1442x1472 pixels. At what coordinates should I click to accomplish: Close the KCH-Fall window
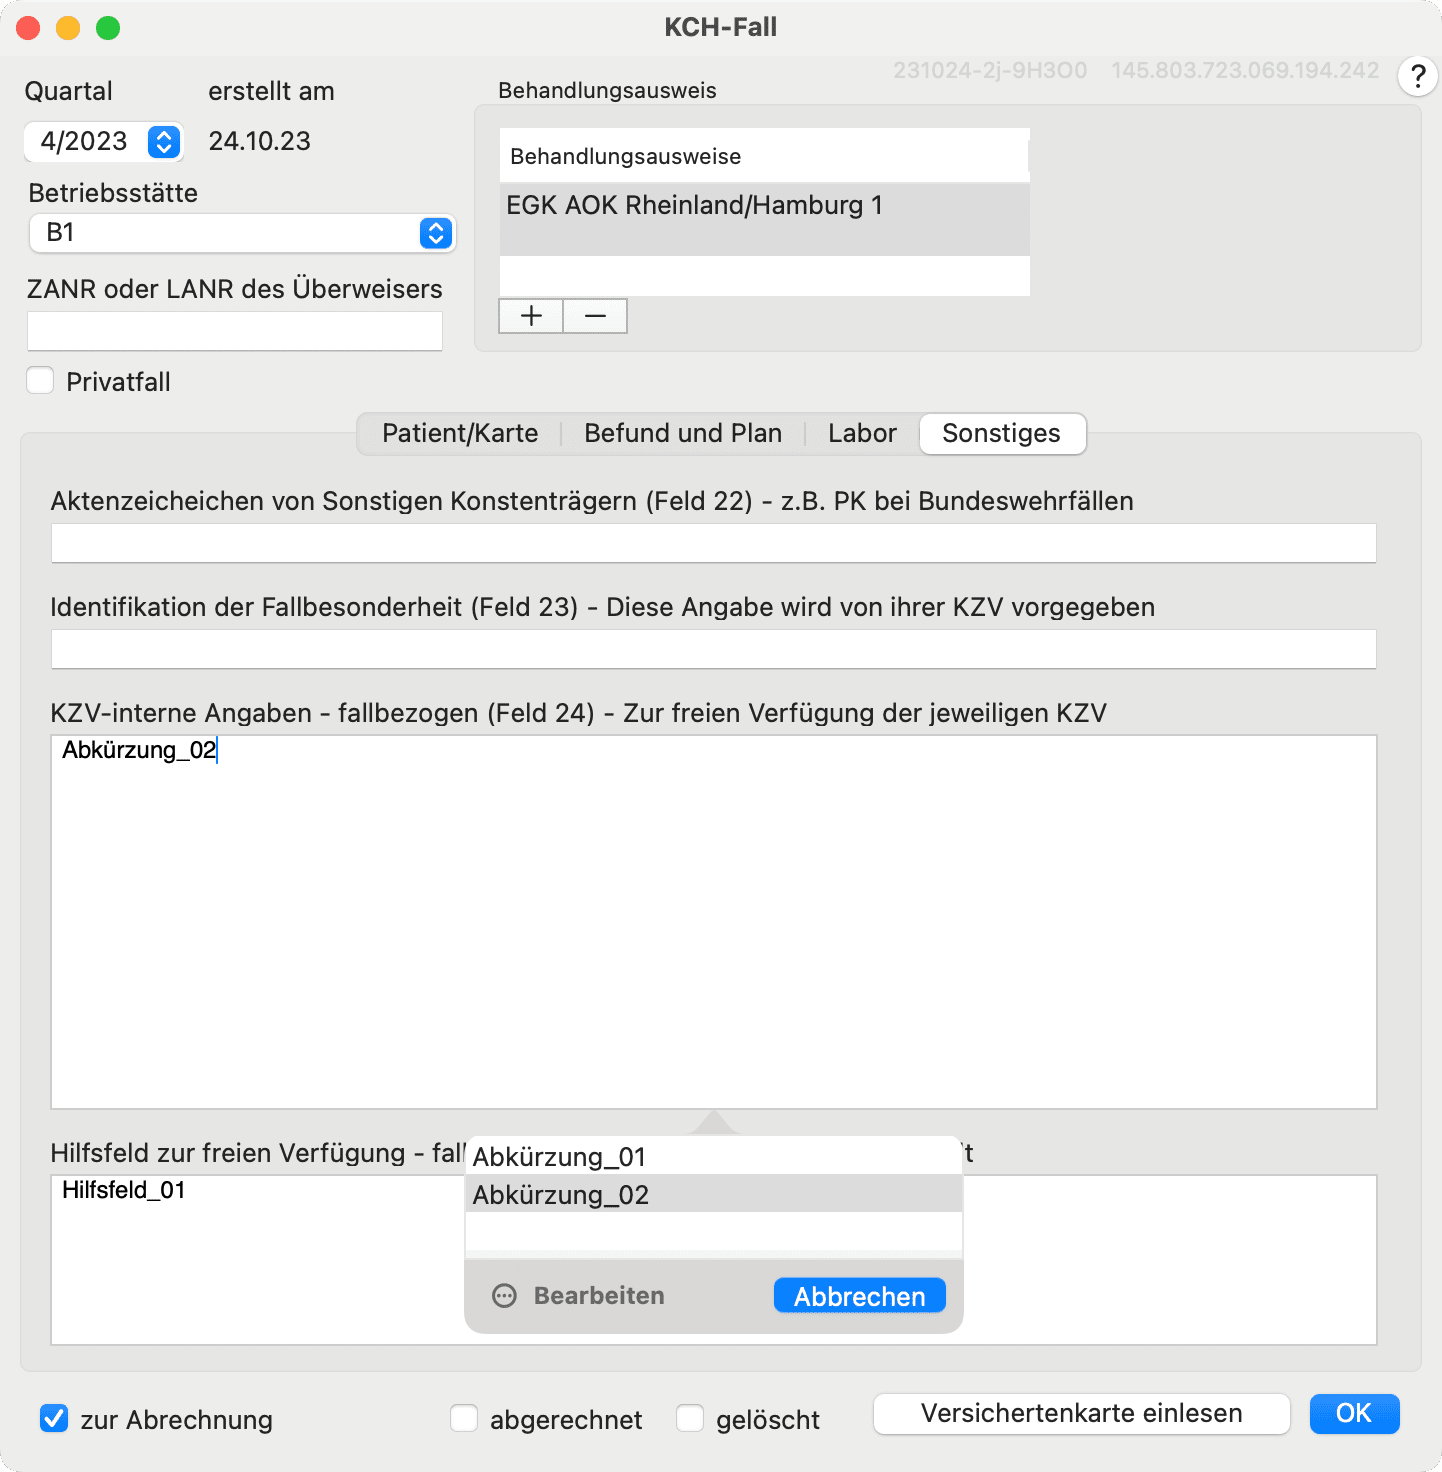tap(28, 28)
